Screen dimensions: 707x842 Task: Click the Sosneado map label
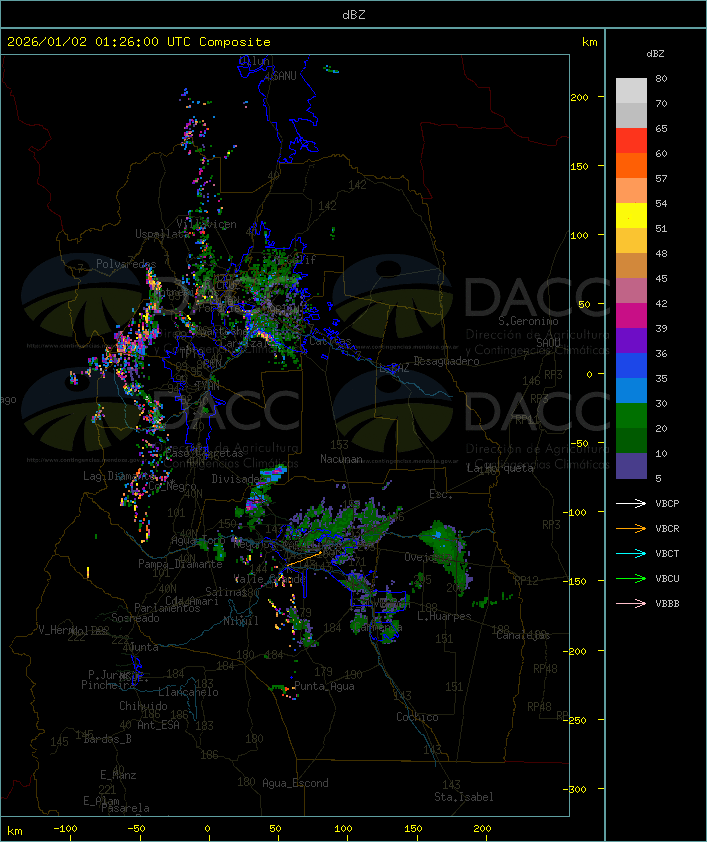135,618
